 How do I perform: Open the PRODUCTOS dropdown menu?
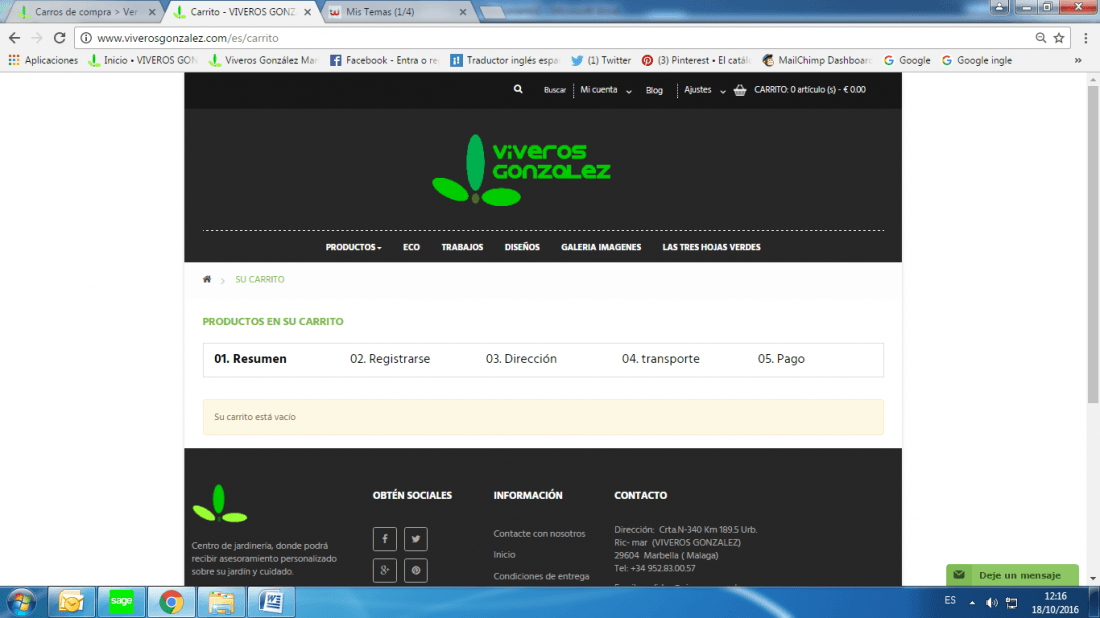(x=354, y=247)
